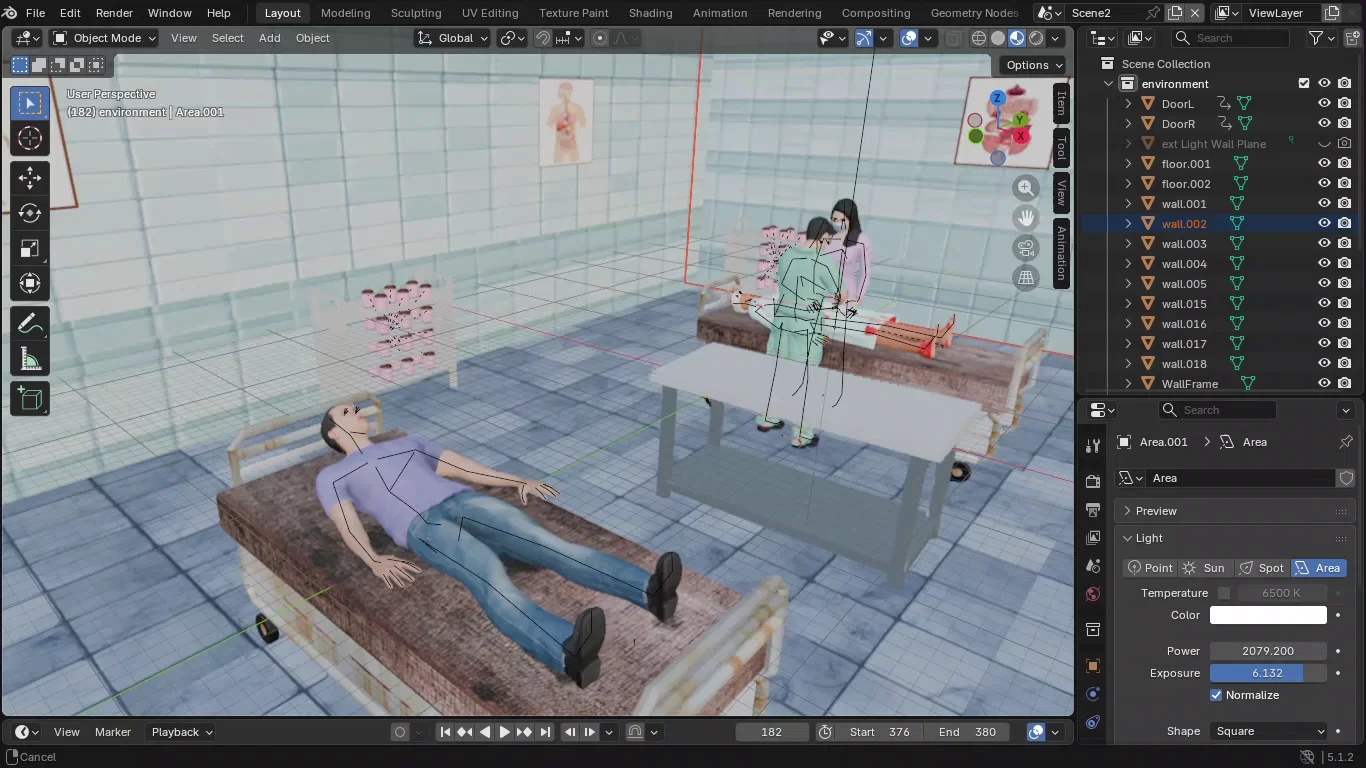Toggle camera view icon in viewport
This screenshot has height=768, width=1366.
click(x=1026, y=248)
